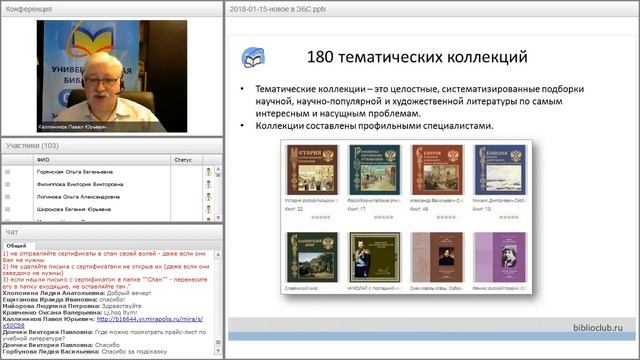Click the presenter webcam video
Viewport: 640px width, 360px height.
112,76
